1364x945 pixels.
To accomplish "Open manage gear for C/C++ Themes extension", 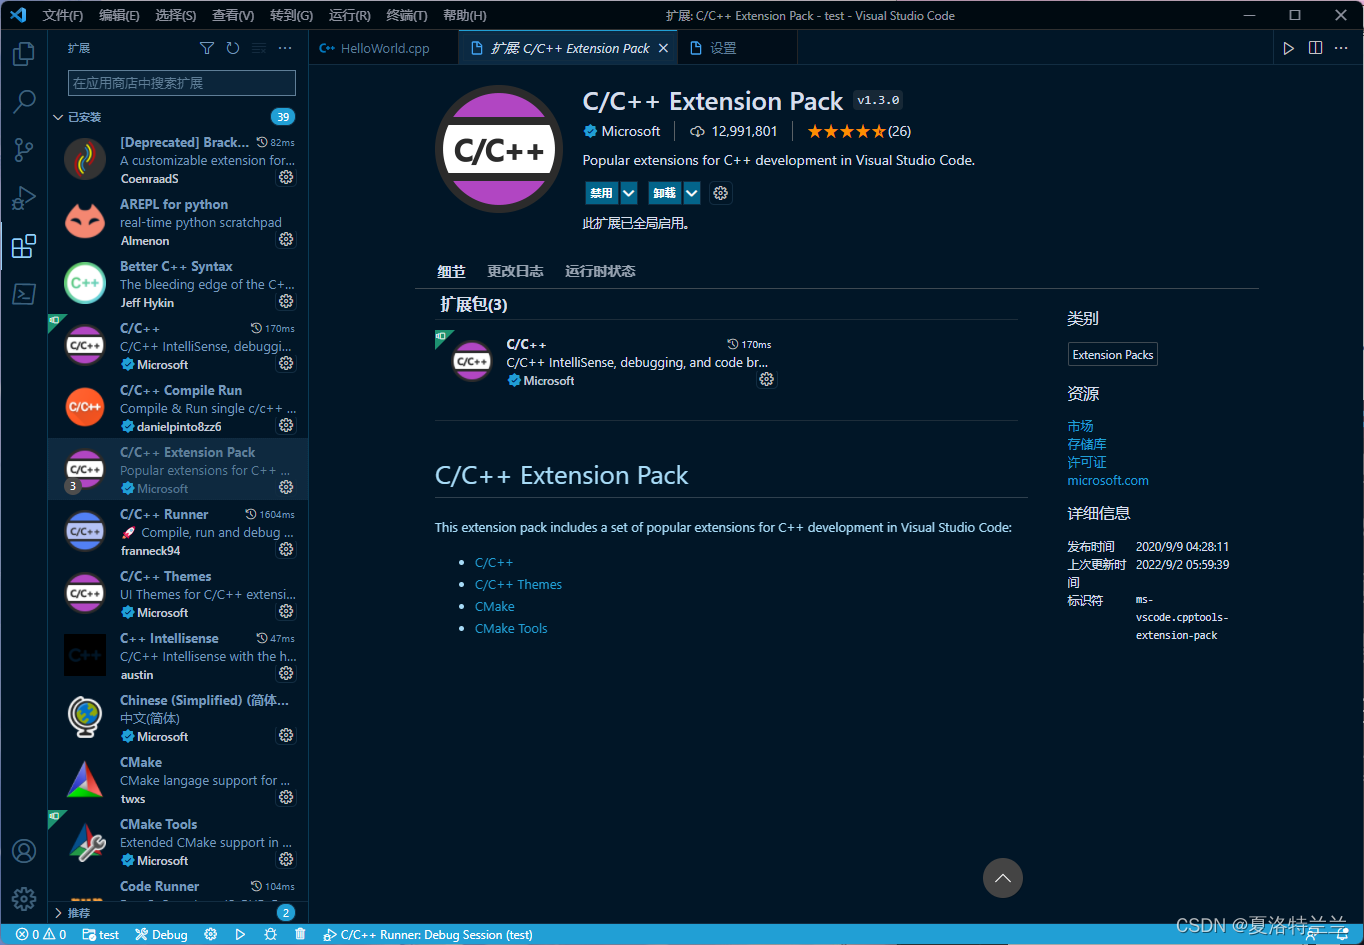I will [x=286, y=611].
